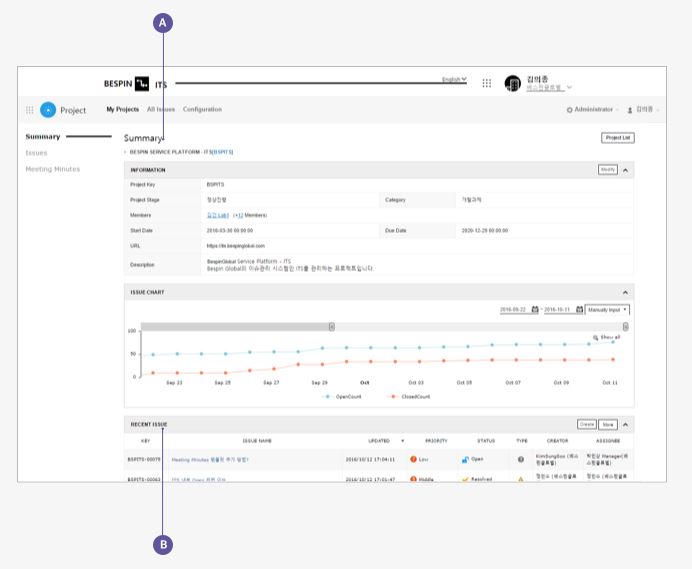The height and width of the screenshot is (569, 692).
Task: Click the More button in Recent Issue
Action: [608, 424]
